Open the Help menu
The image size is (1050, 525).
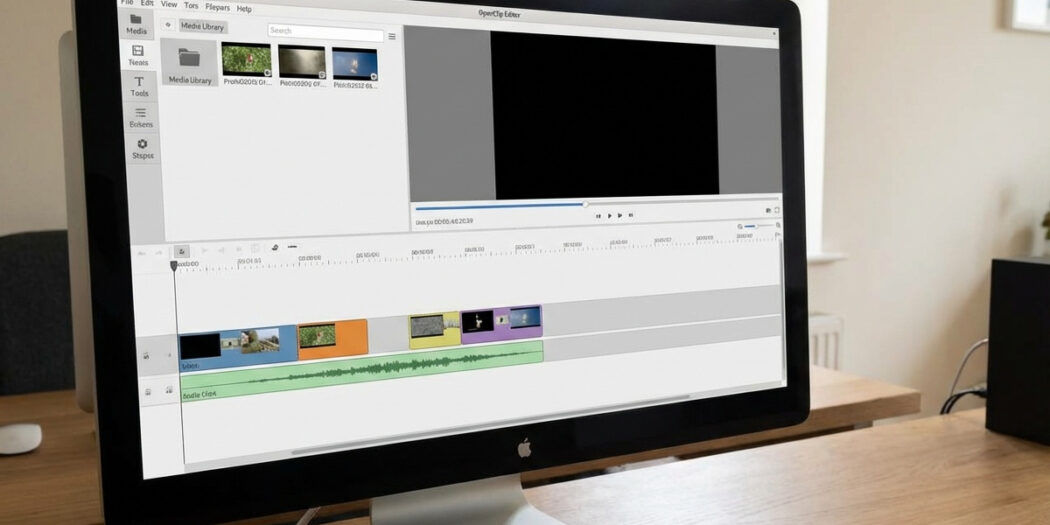(244, 8)
